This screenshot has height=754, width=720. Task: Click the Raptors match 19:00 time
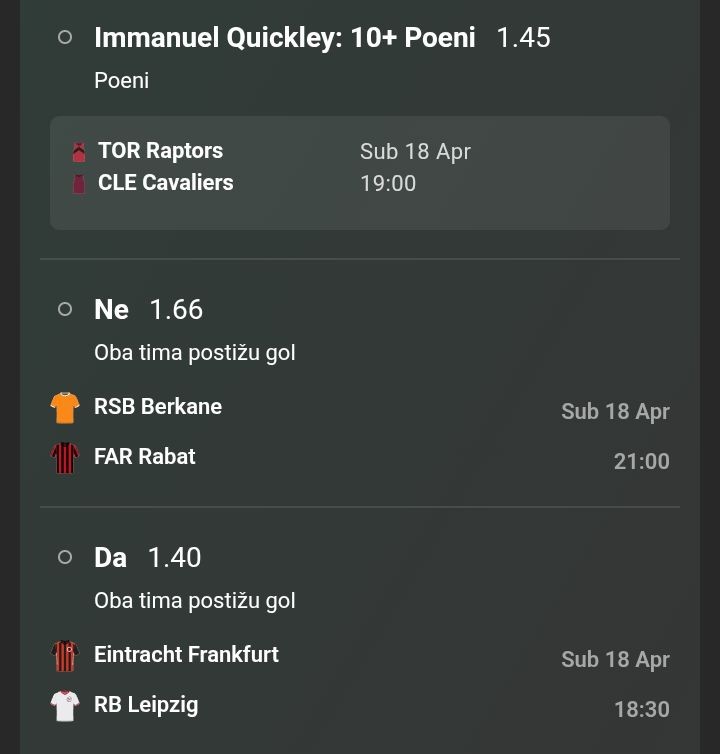[388, 184]
